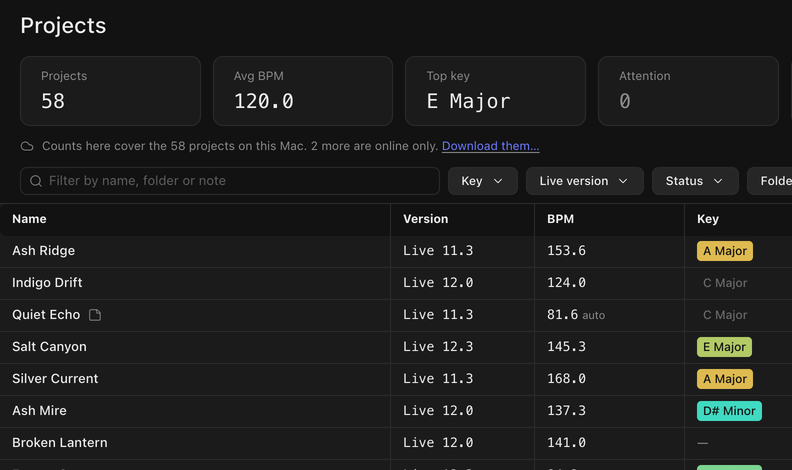Select the Silver Current project name
This screenshot has width=792, height=470.
click(55, 379)
